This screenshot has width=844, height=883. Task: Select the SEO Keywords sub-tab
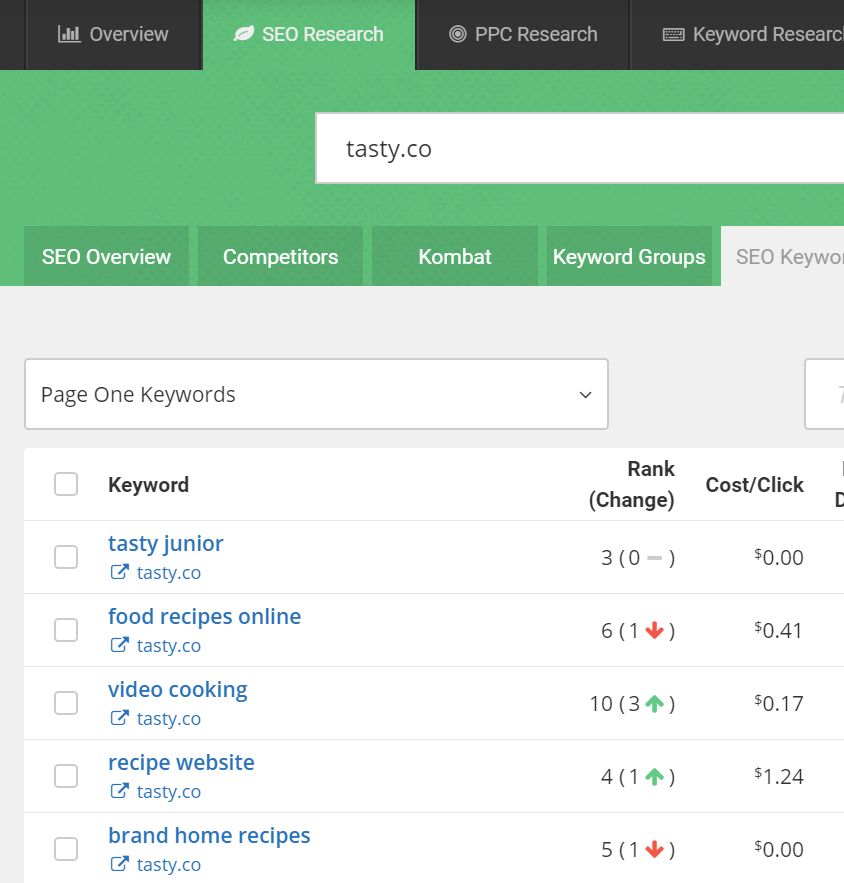783,256
